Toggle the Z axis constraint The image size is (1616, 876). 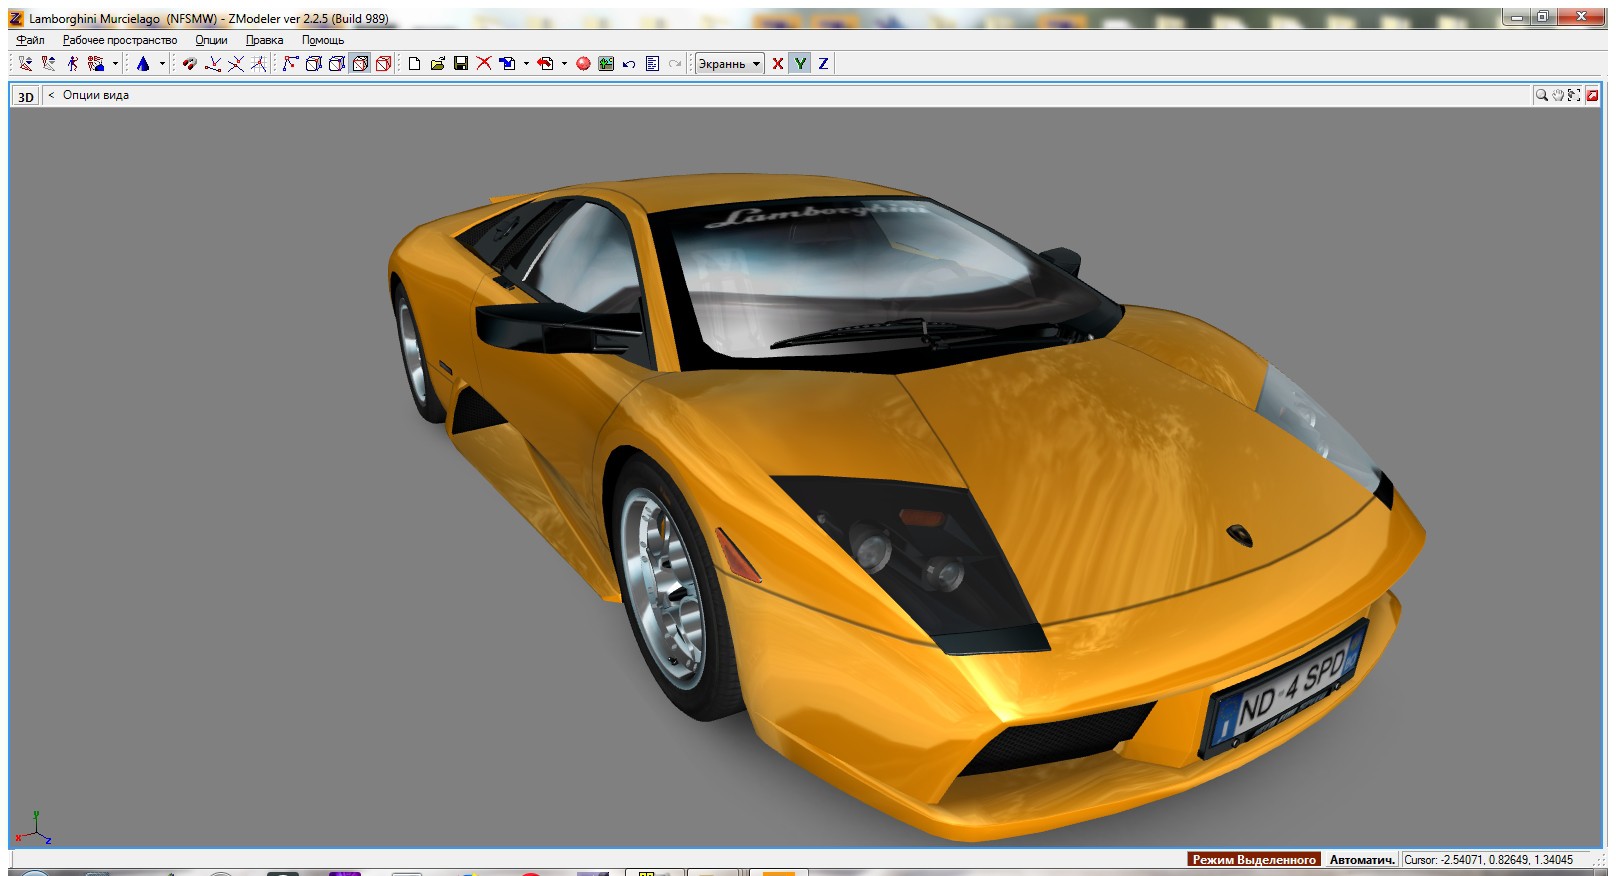tap(823, 63)
